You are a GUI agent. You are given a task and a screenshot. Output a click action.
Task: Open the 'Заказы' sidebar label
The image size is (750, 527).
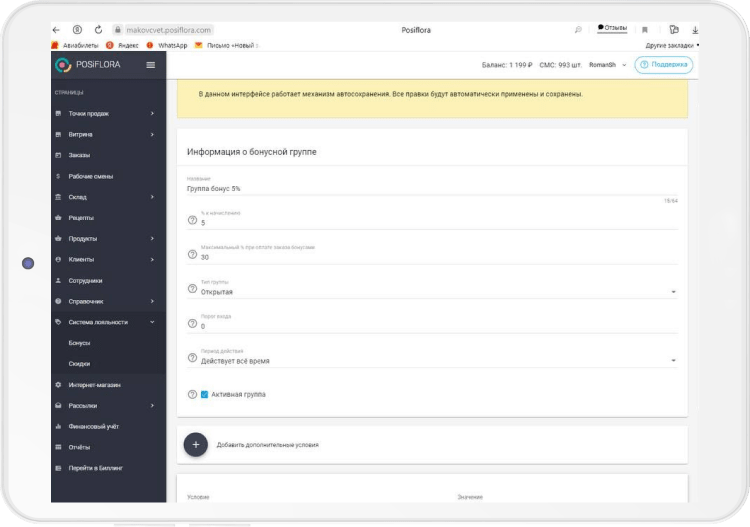79,155
